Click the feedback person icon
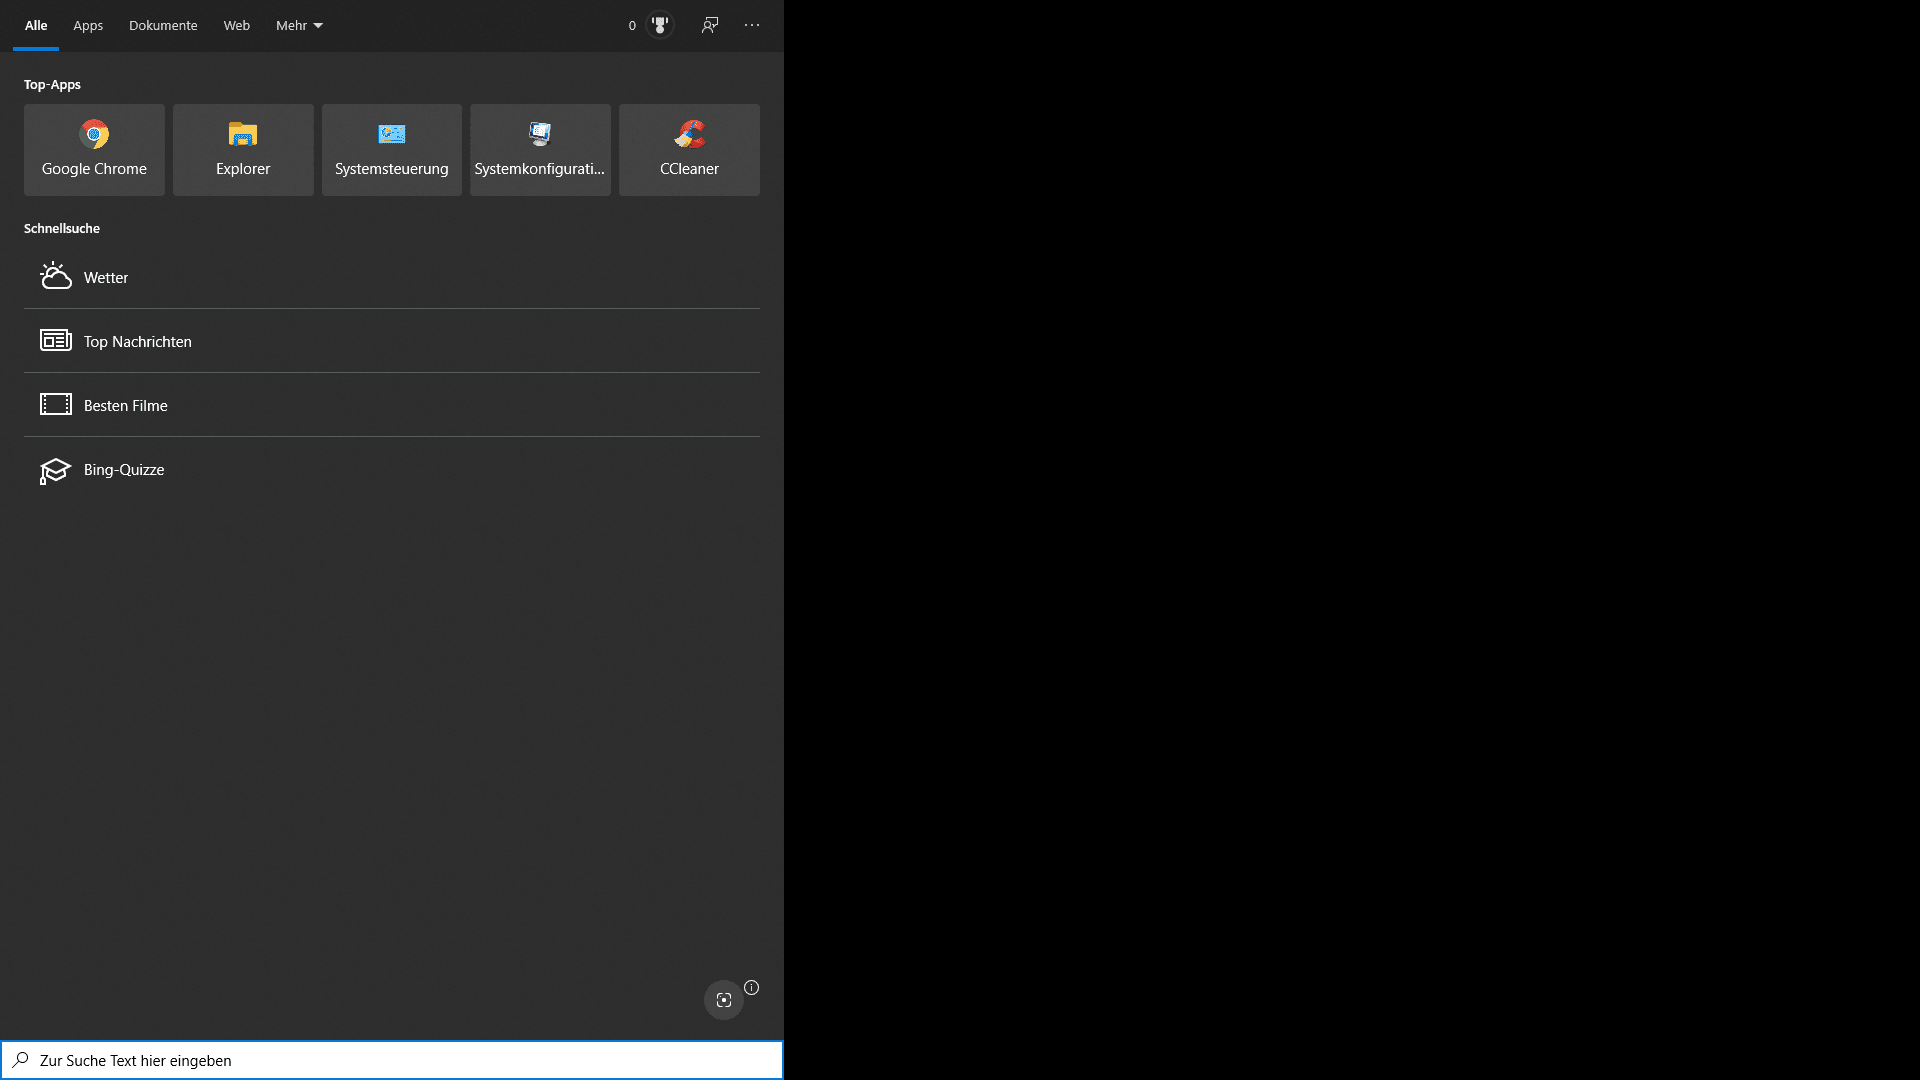 tap(710, 25)
